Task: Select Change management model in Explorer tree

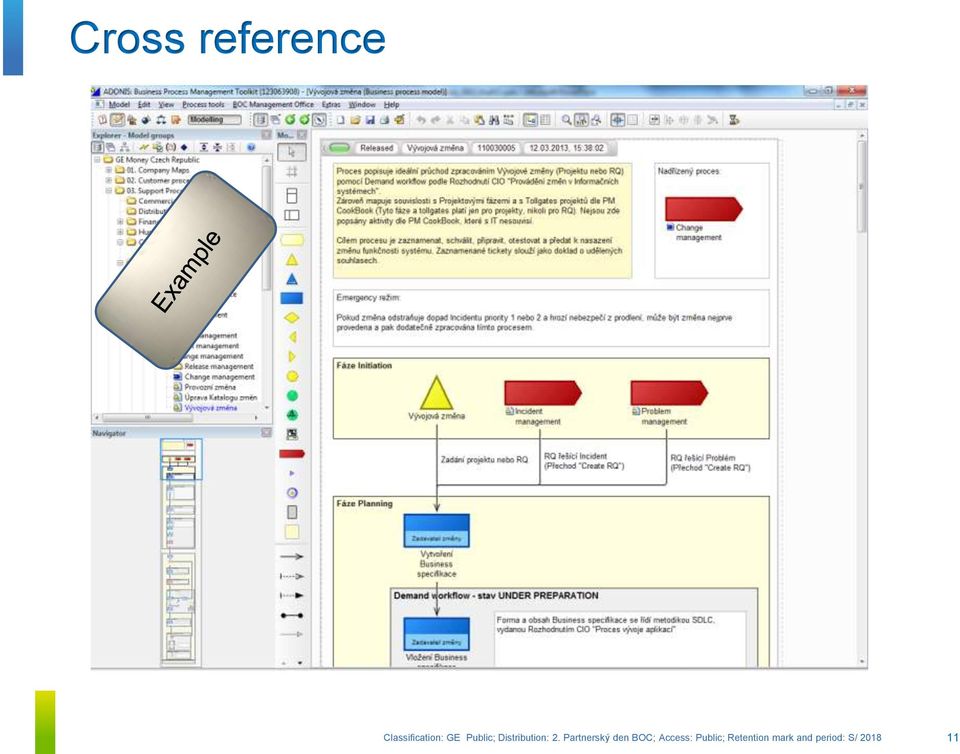Action: point(219,377)
